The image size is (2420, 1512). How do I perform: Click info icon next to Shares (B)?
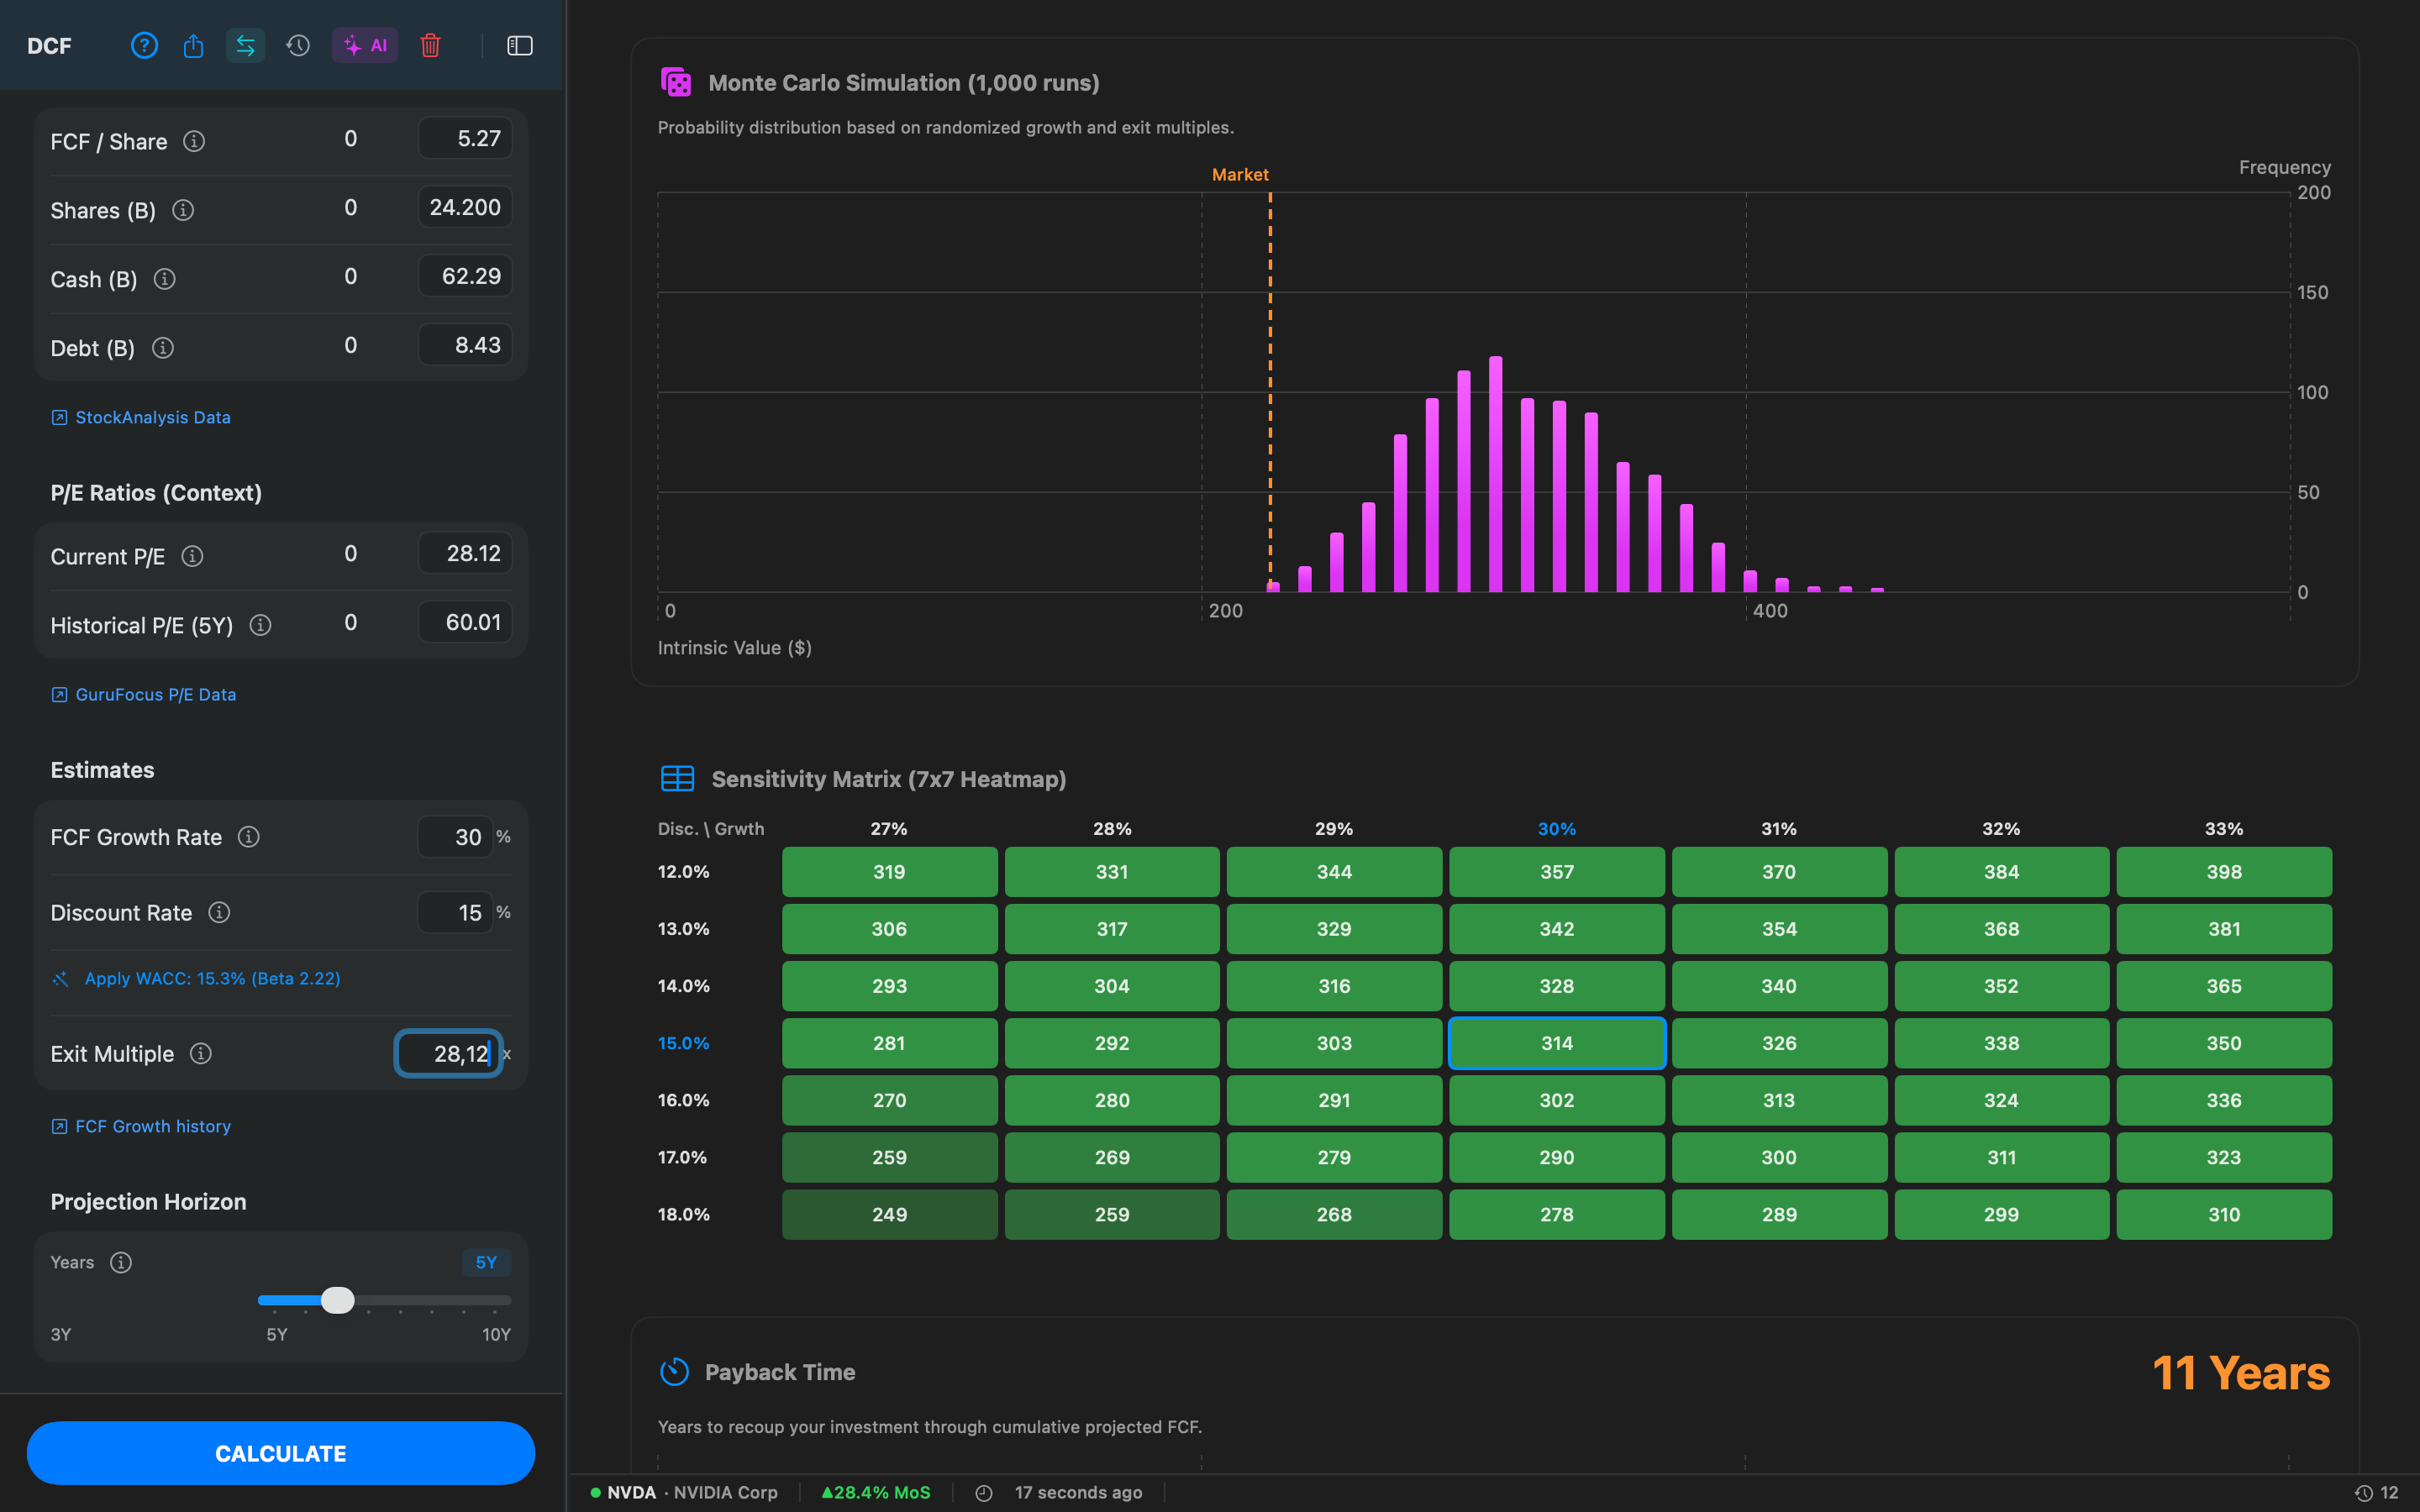183,210
